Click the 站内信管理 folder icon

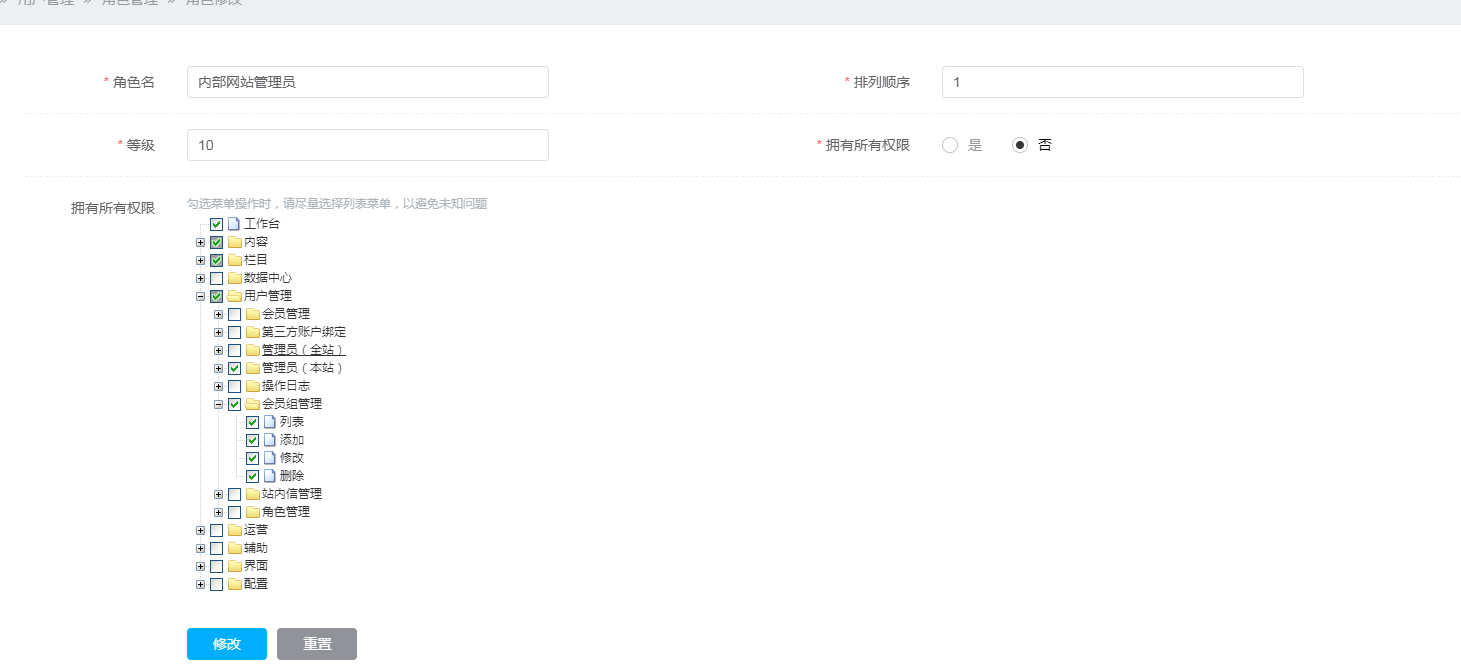253,494
